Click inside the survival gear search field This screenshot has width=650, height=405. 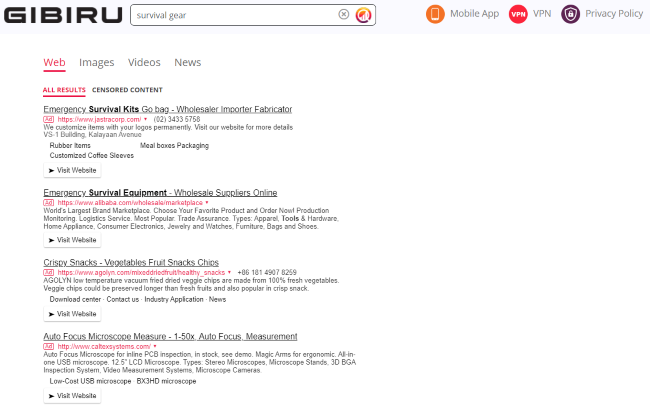pyautogui.click(x=230, y=16)
